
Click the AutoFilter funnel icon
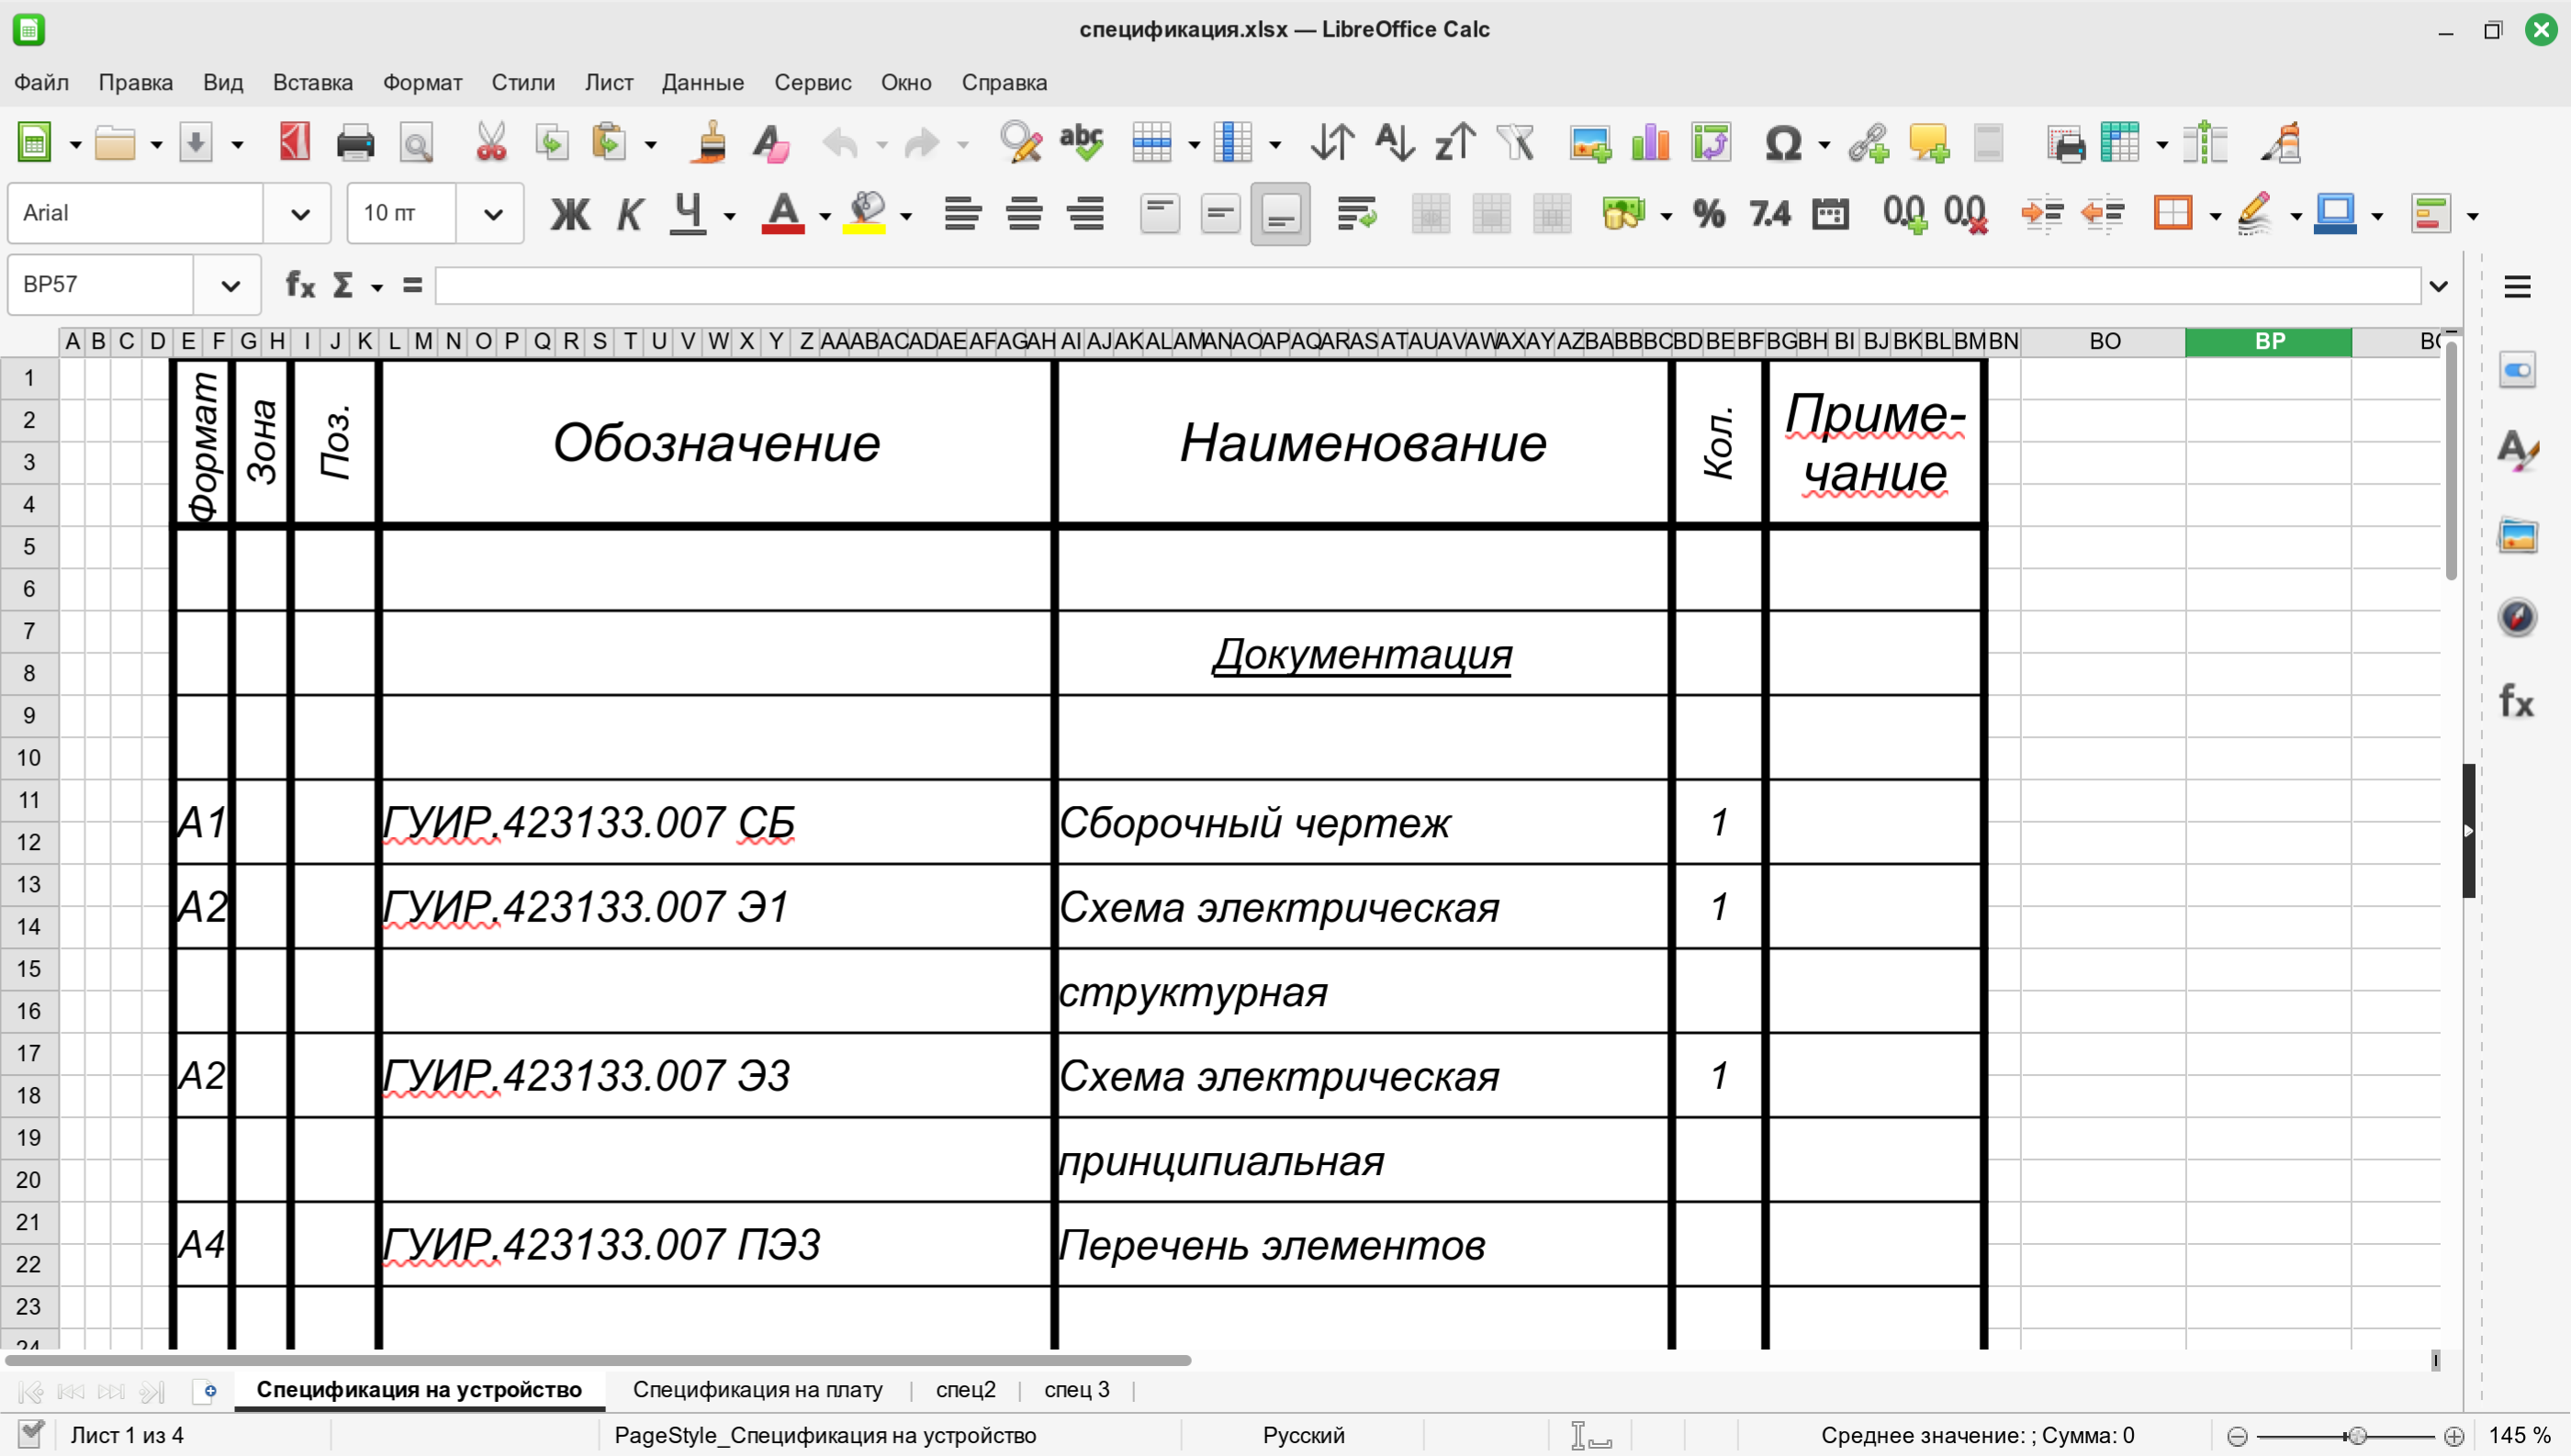[x=1516, y=143]
